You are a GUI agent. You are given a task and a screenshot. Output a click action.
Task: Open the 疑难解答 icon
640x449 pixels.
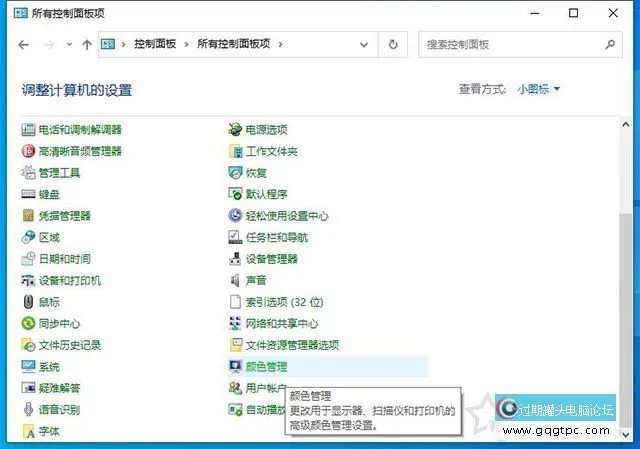(x=28, y=388)
